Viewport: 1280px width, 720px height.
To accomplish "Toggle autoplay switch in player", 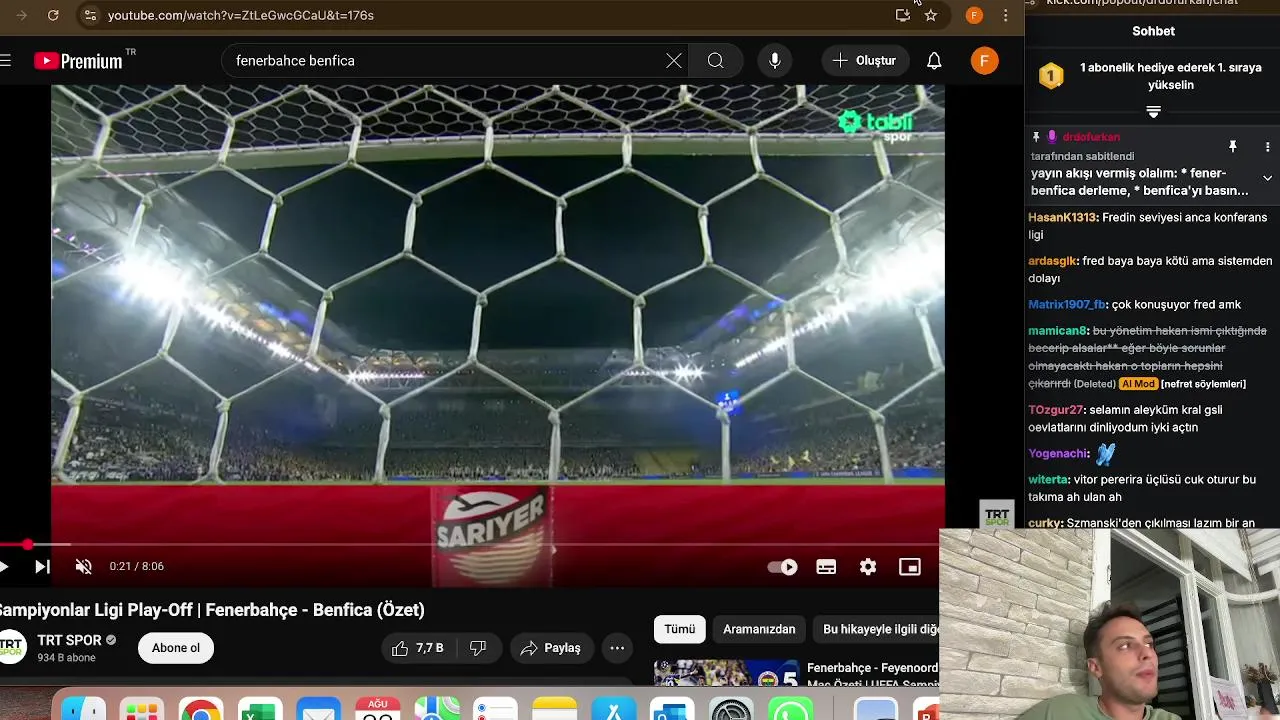I will [782, 567].
